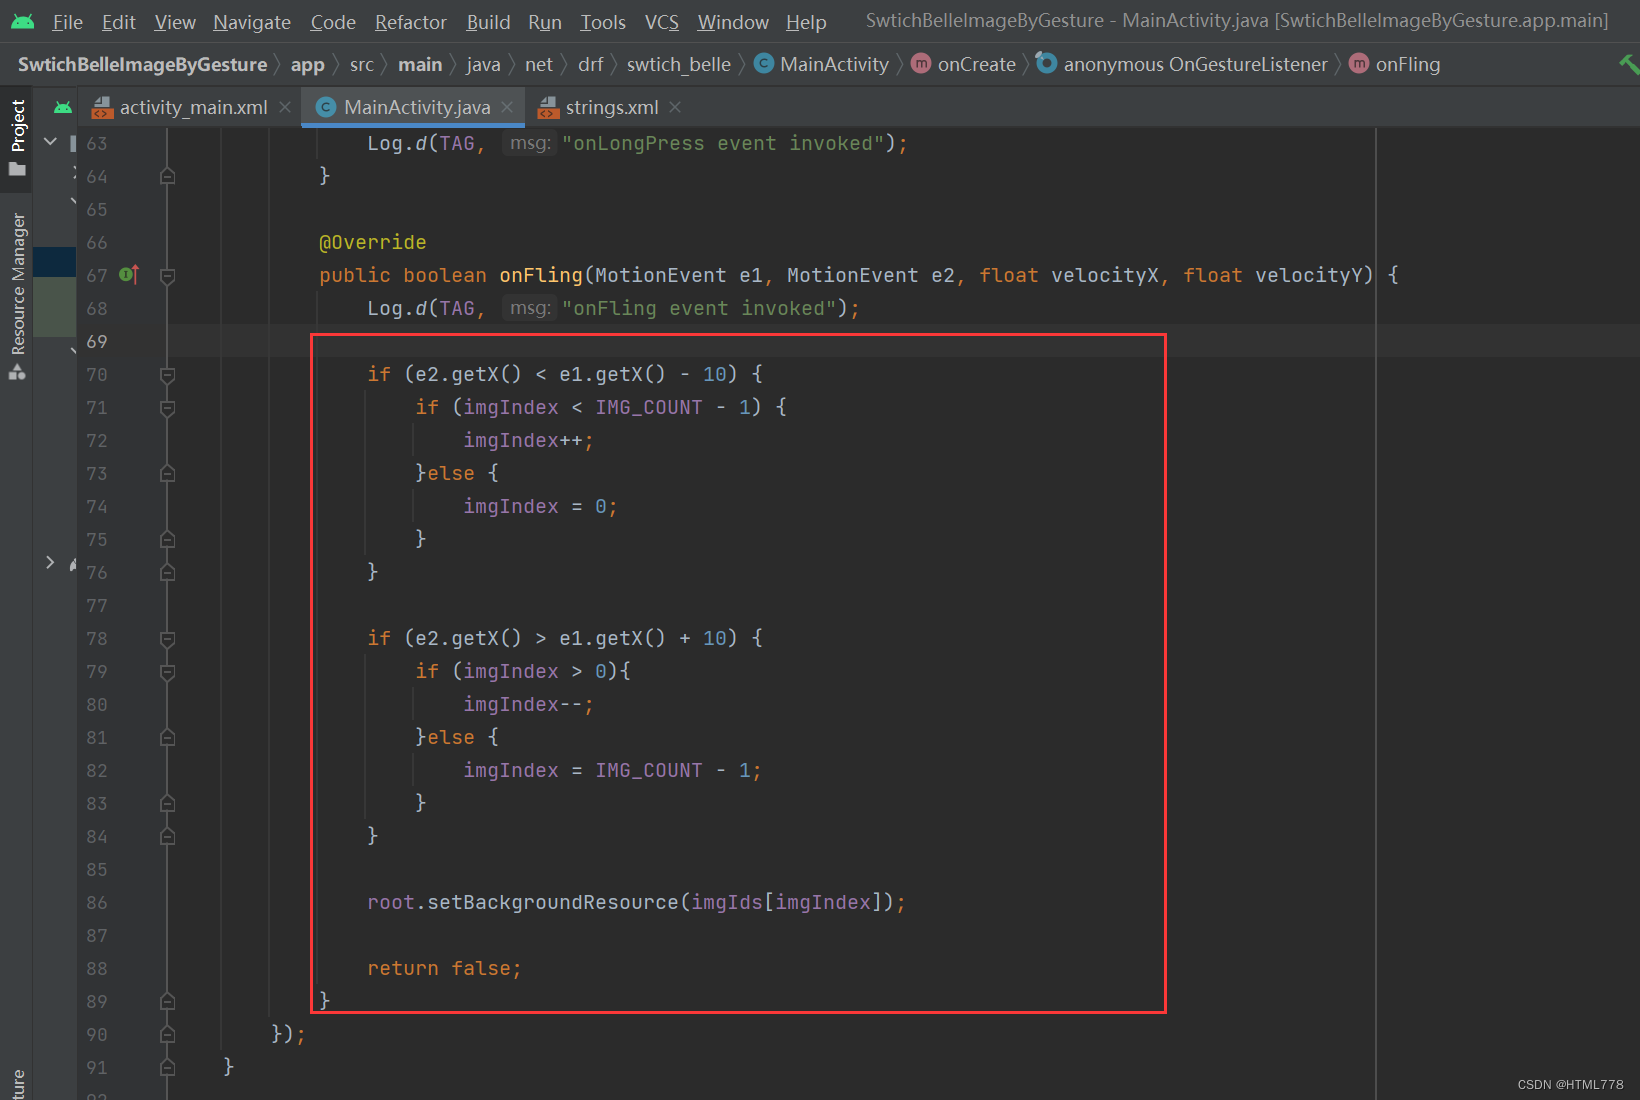This screenshot has height=1100, width=1640.
Task: Collapse the if block fold on line 70
Action: pyautogui.click(x=168, y=375)
